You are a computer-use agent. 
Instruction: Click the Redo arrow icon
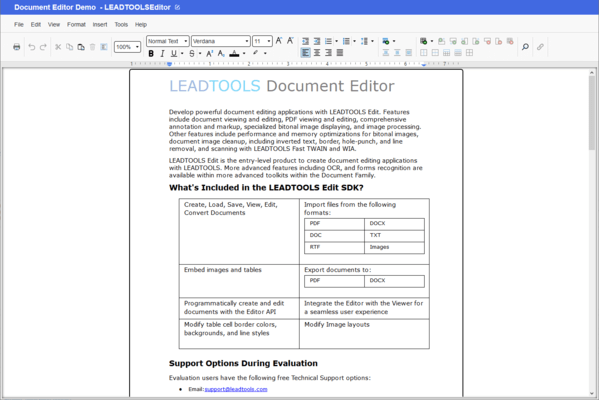[43, 47]
